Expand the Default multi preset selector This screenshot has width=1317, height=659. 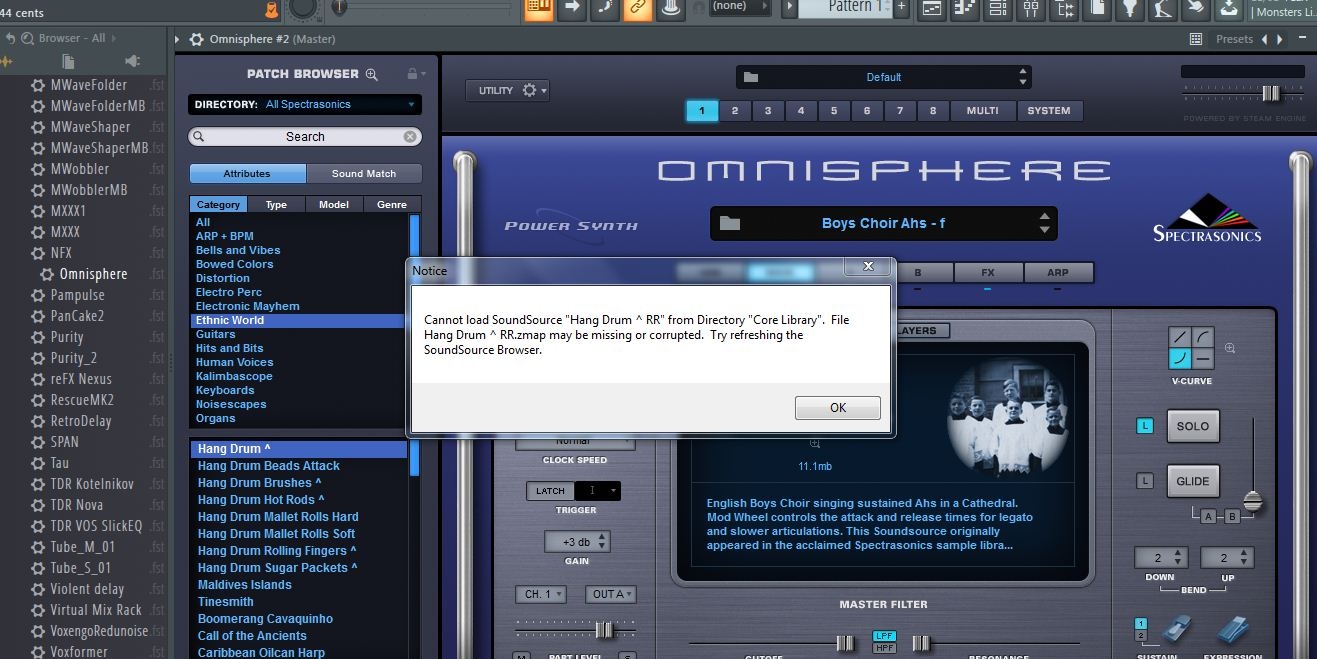point(884,77)
